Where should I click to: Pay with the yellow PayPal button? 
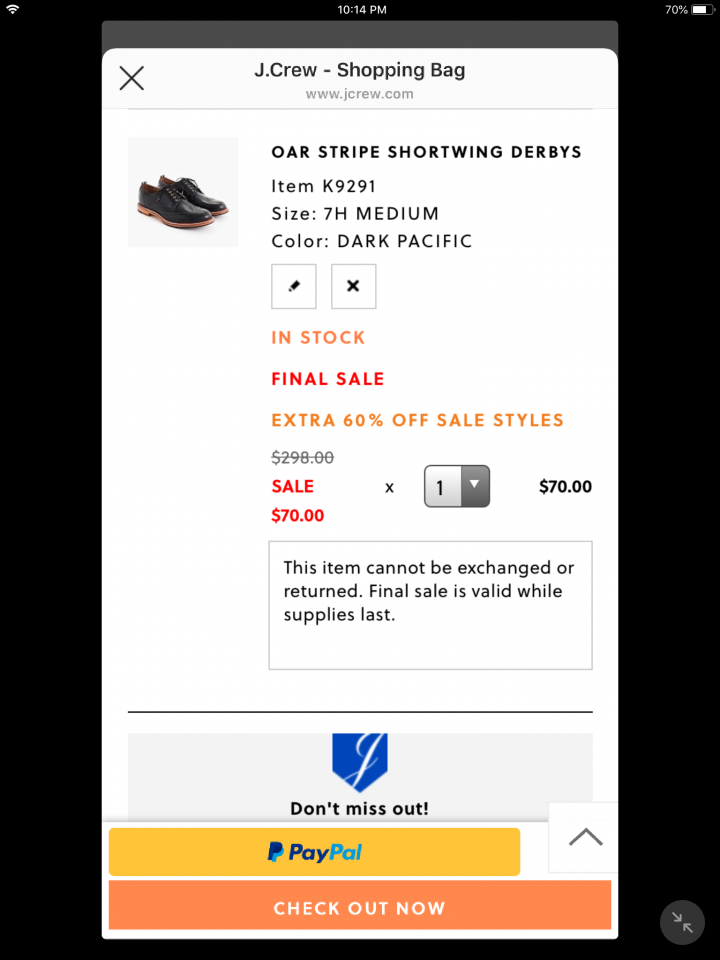(x=314, y=852)
